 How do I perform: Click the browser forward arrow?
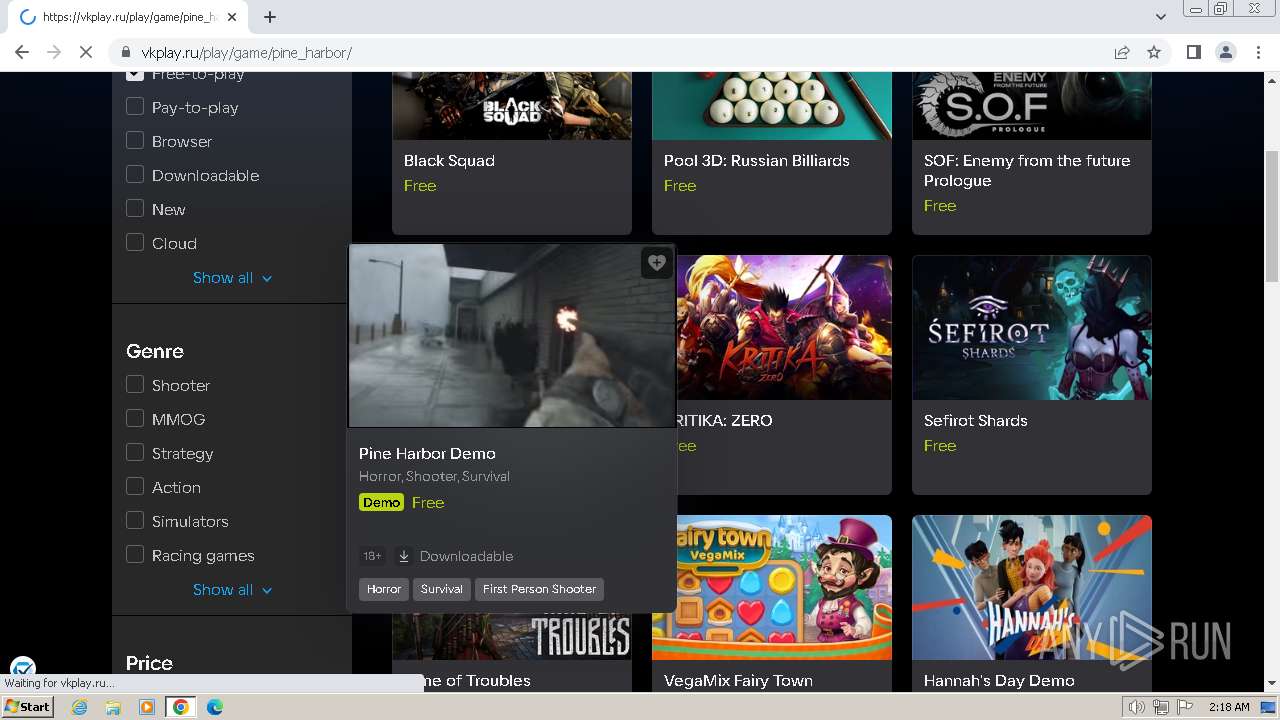[x=54, y=52]
